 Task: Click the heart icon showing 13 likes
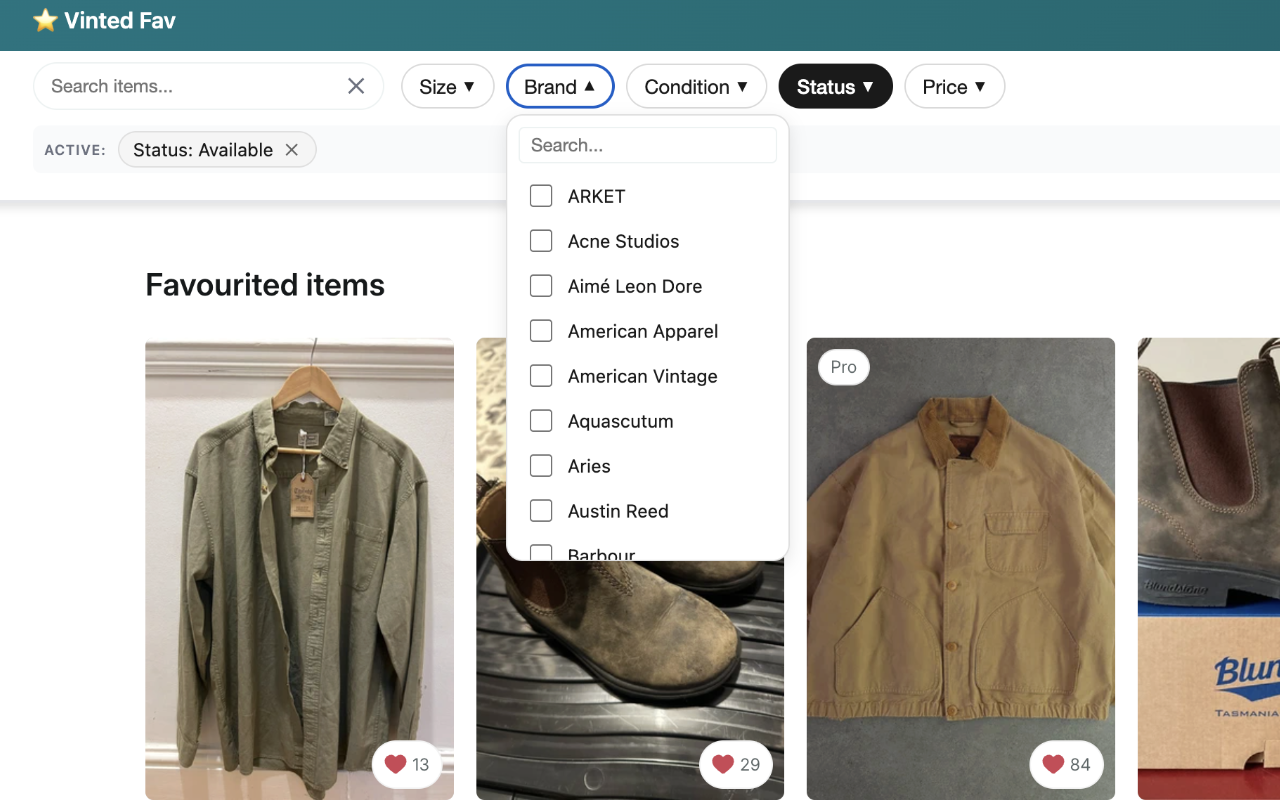point(395,764)
